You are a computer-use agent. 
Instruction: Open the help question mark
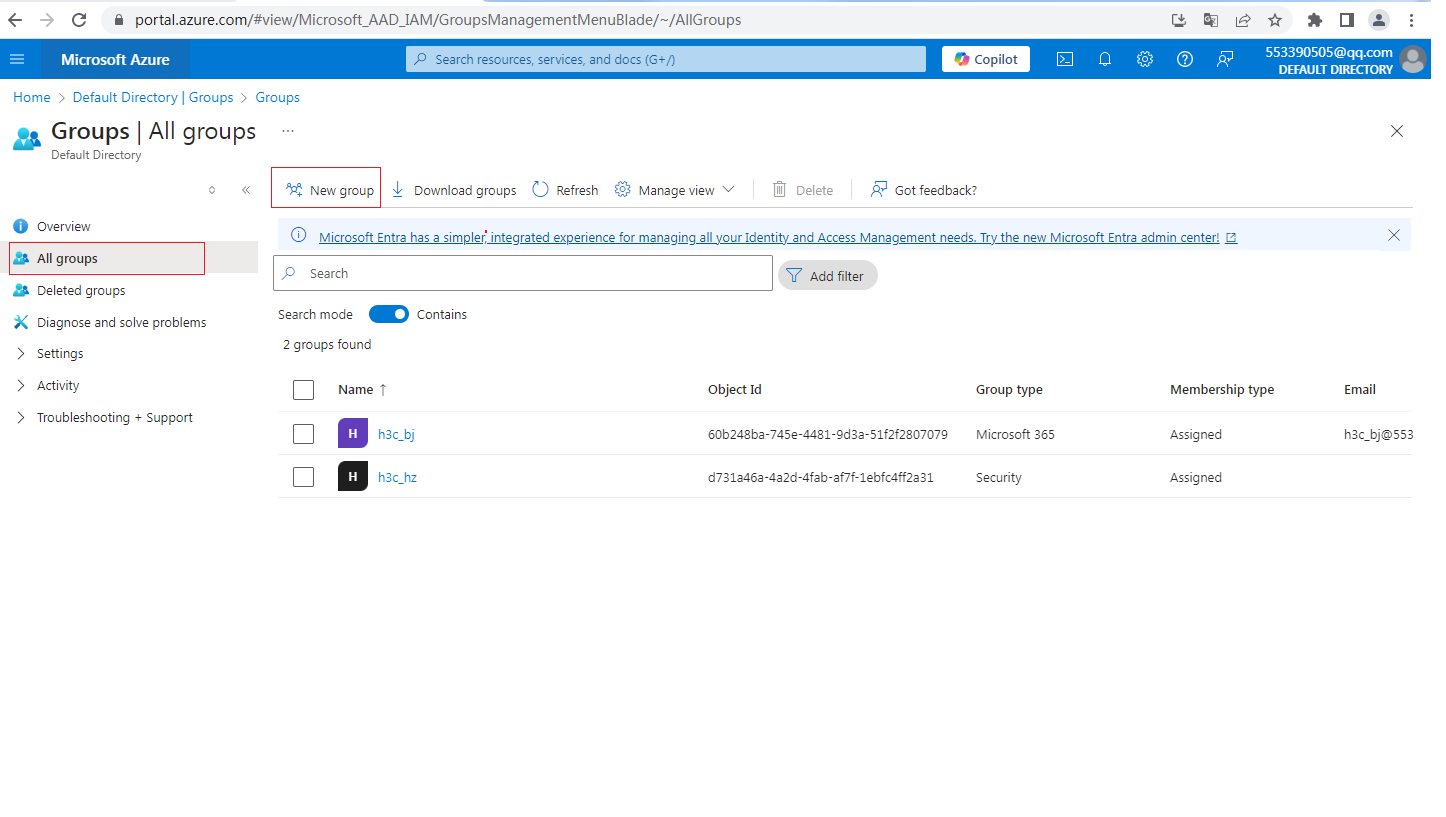[1185, 59]
